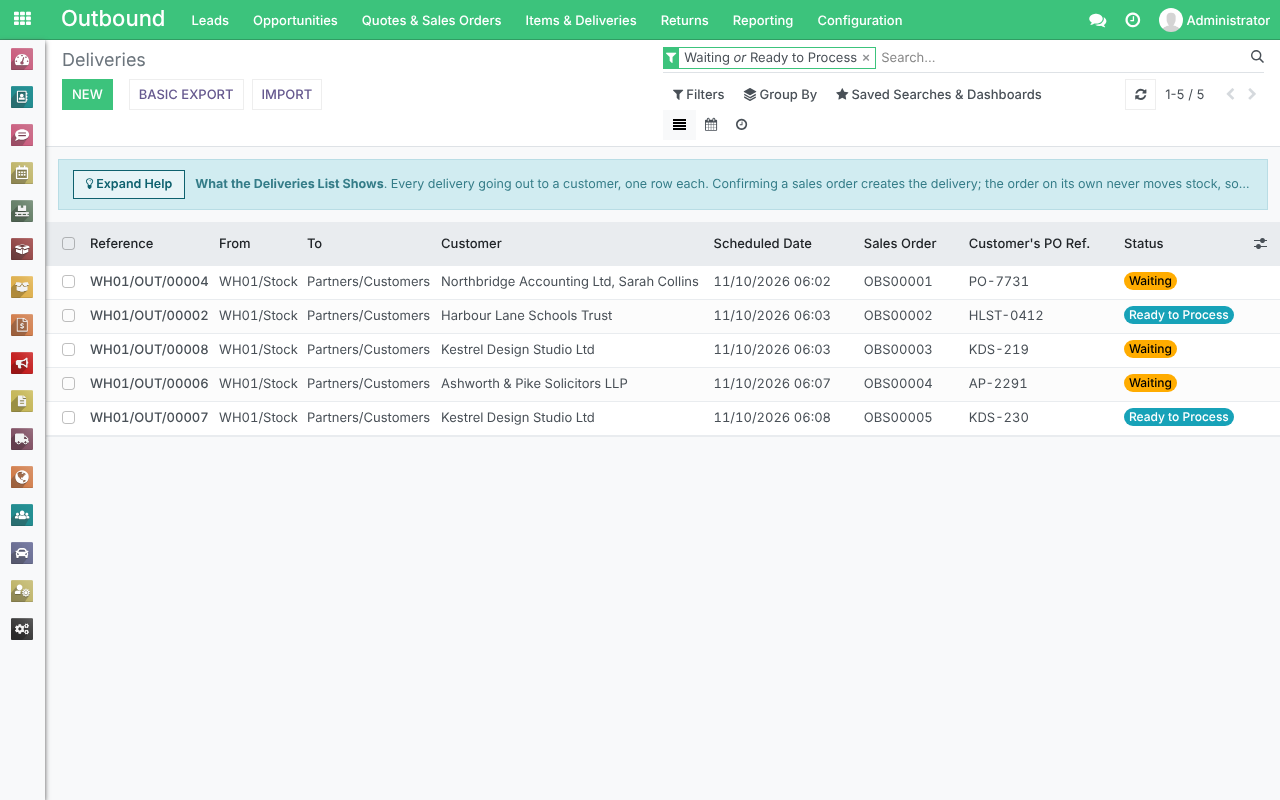This screenshot has height=800, width=1280.
Task: Click the search magnifier icon
Action: pyautogui.click(x=1258, y=57)
